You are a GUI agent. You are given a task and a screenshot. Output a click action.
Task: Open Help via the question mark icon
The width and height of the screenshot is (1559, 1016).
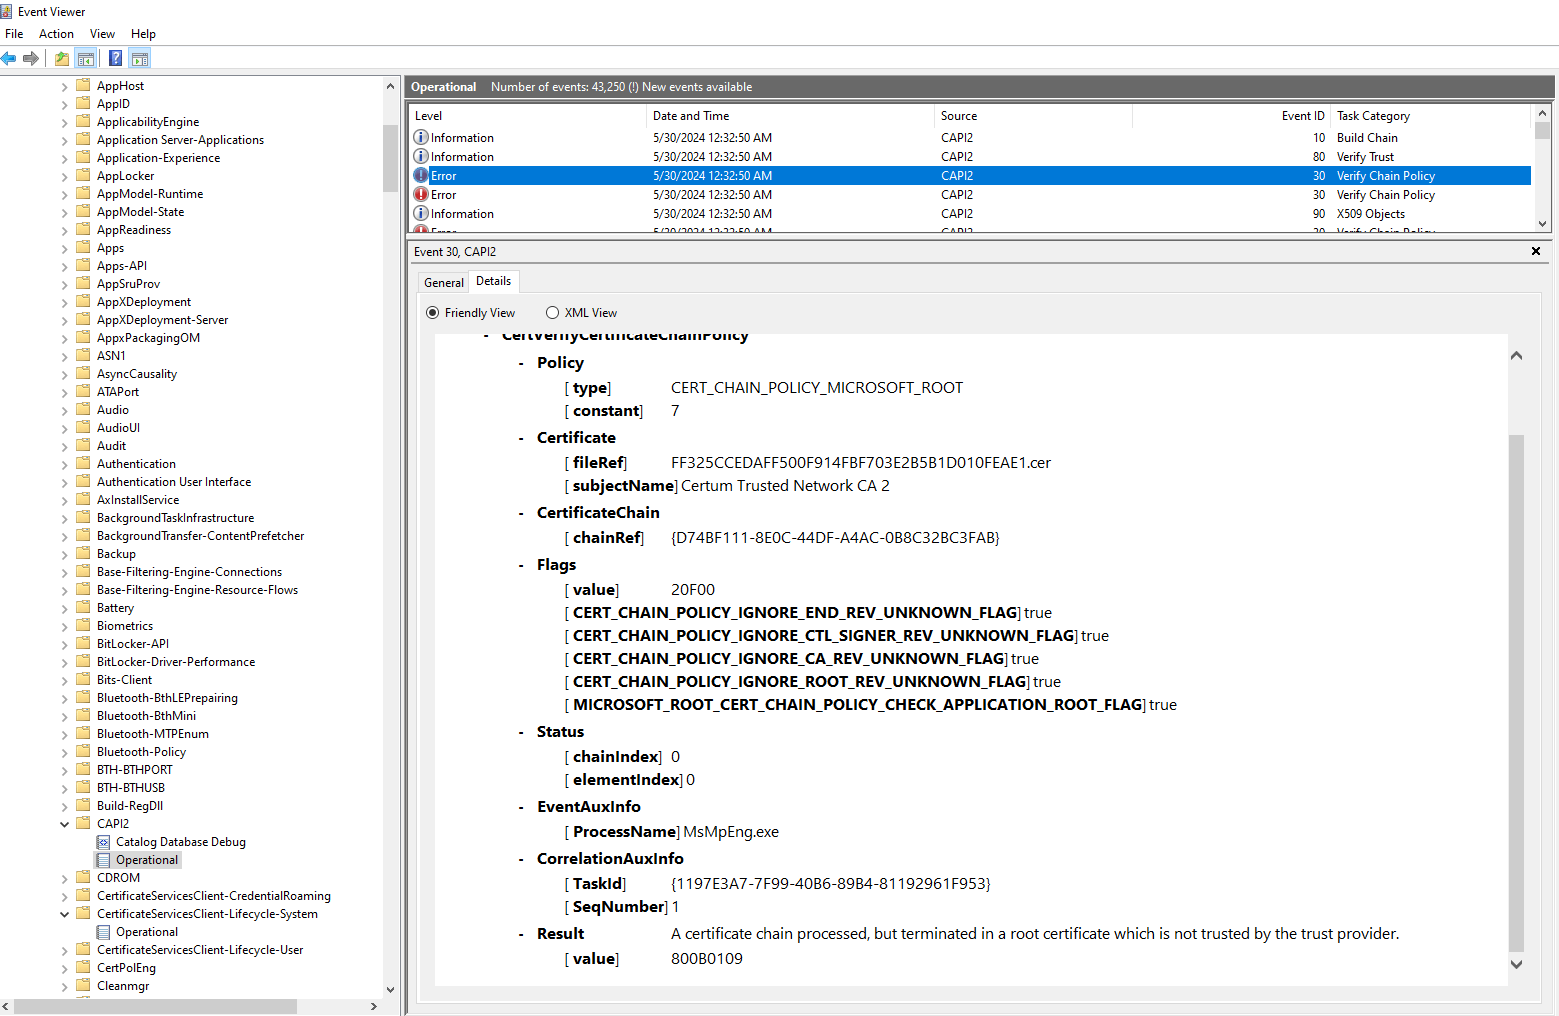(x=116, y=58)
